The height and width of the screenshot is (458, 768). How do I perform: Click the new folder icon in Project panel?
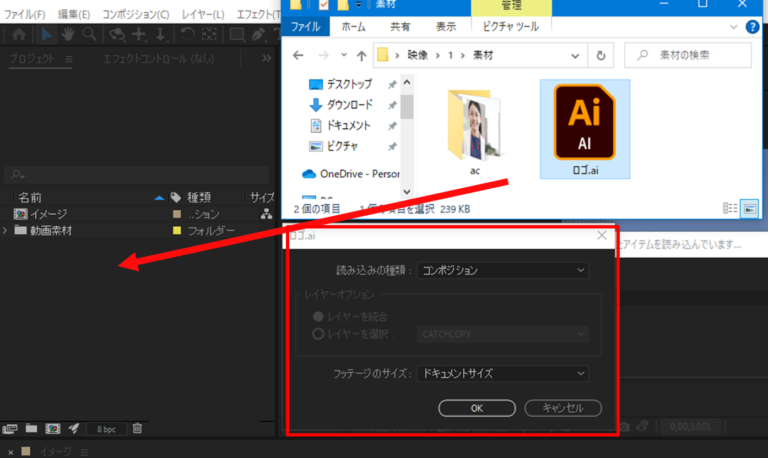pos(31,428)
